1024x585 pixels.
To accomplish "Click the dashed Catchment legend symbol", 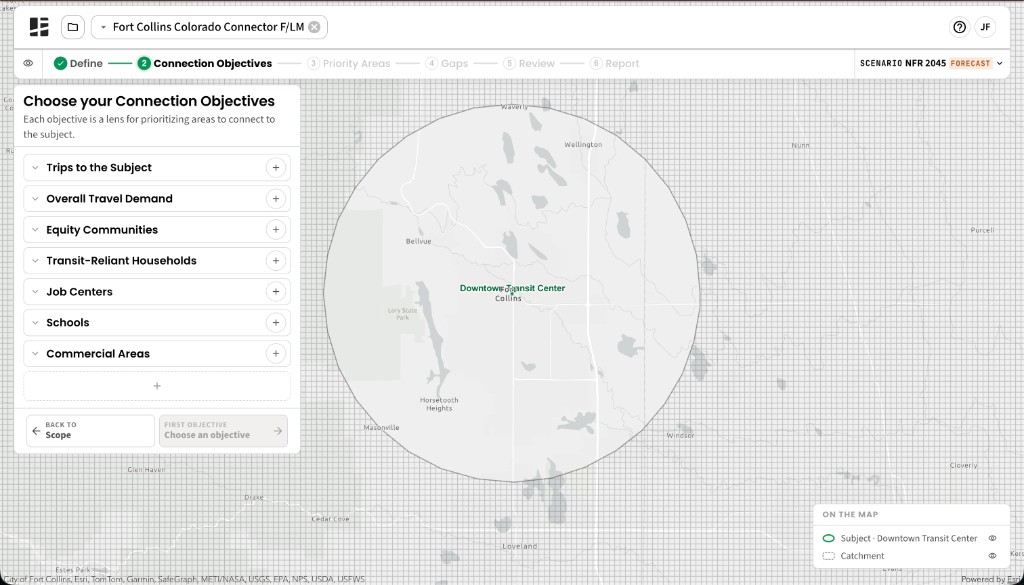I will [x=829, y=556].
